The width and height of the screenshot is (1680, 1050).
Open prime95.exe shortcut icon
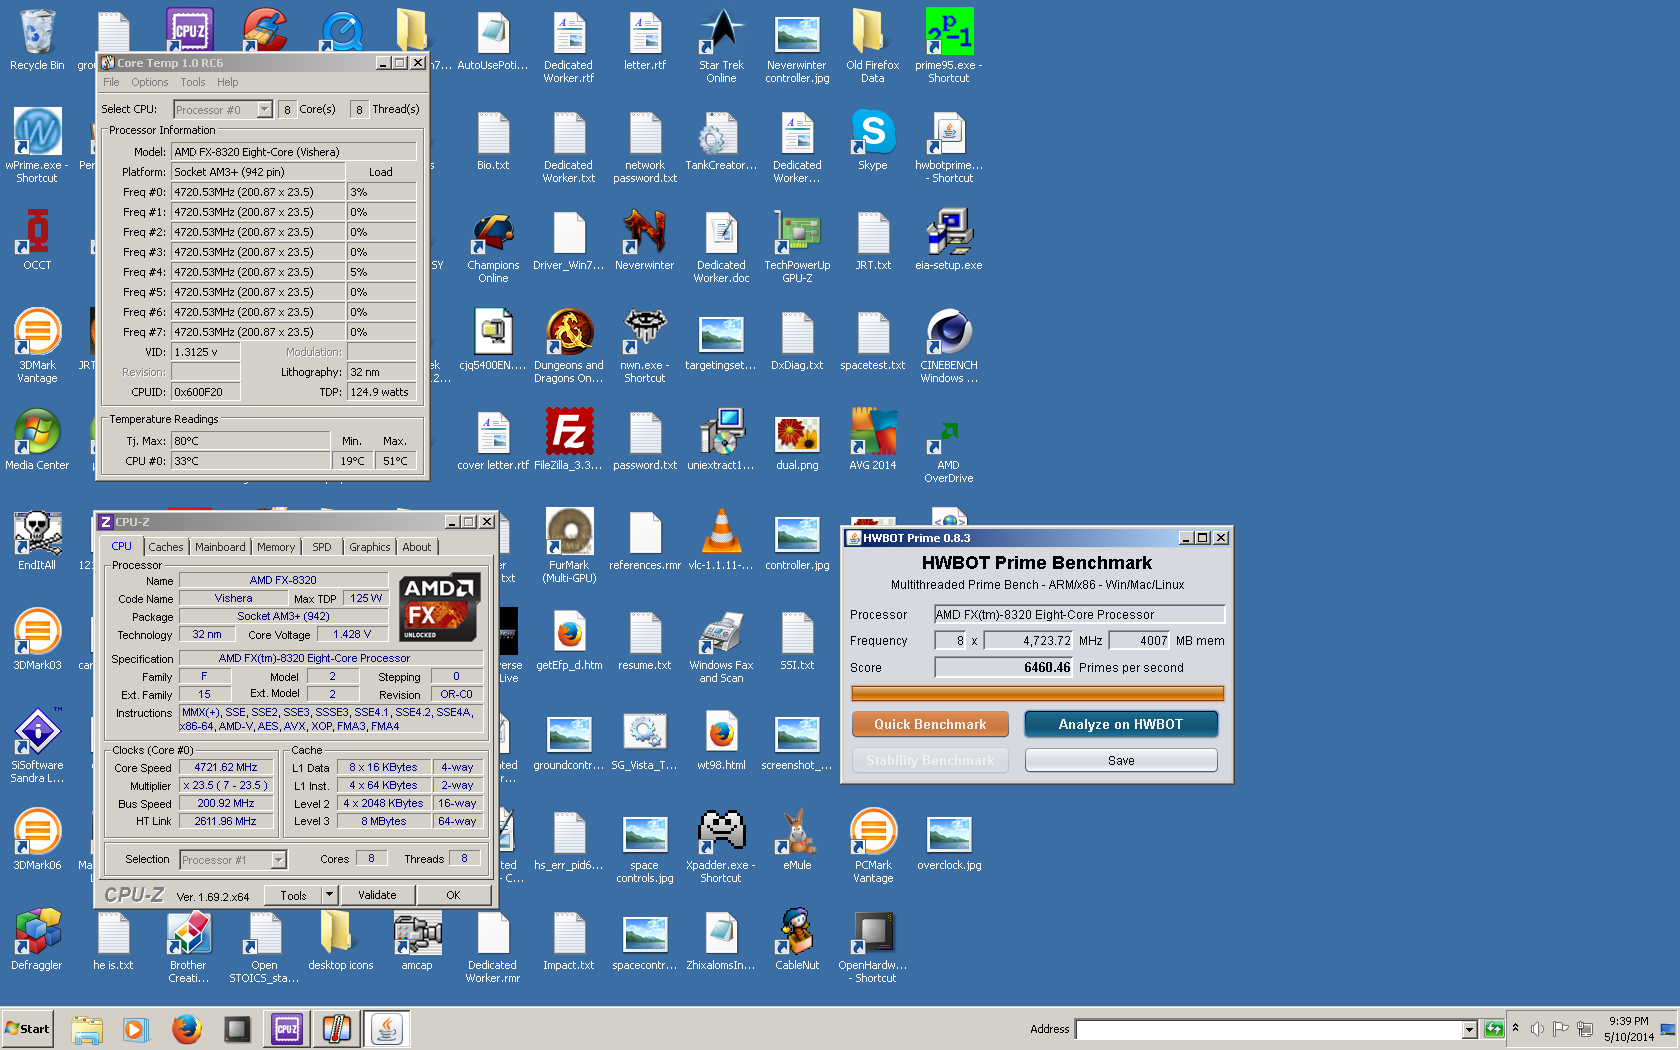(949, 45)
